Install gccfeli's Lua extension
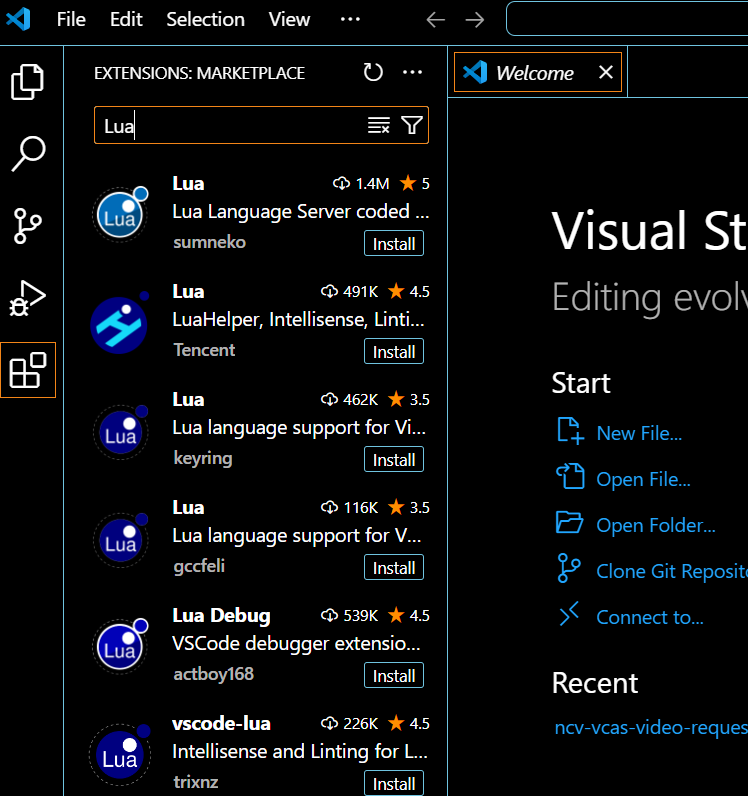 394,568
